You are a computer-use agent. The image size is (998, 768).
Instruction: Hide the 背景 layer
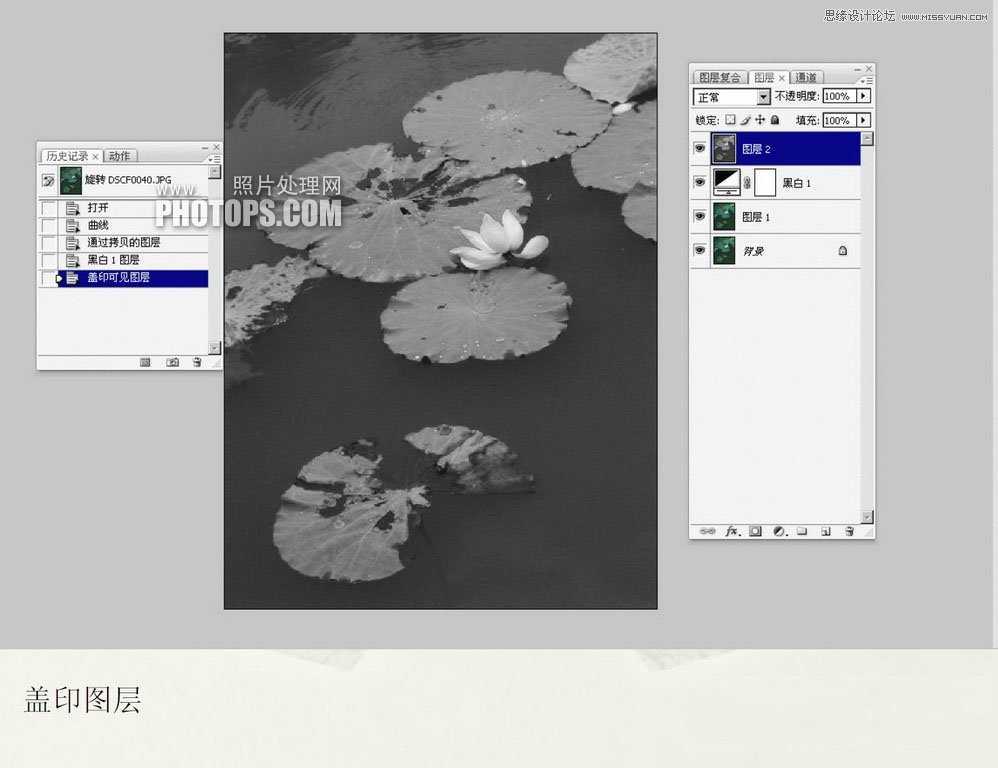pos(699,251)
